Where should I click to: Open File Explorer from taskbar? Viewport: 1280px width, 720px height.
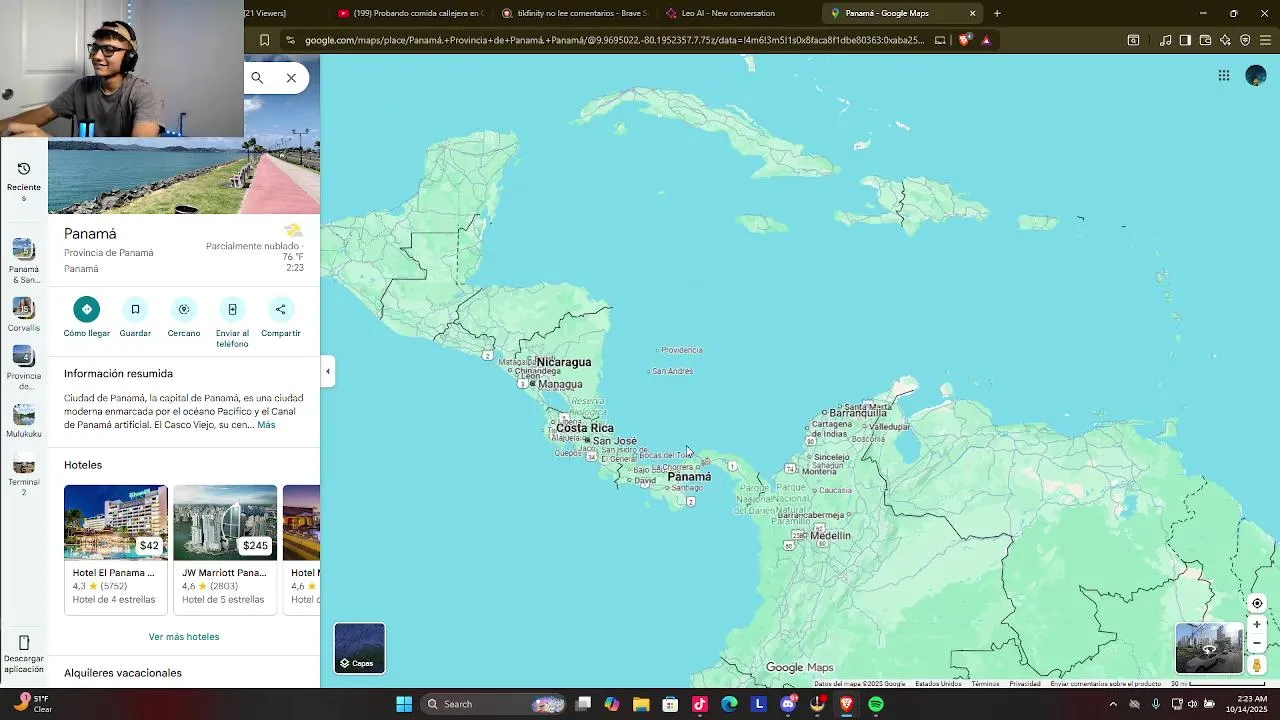(641, 704)
